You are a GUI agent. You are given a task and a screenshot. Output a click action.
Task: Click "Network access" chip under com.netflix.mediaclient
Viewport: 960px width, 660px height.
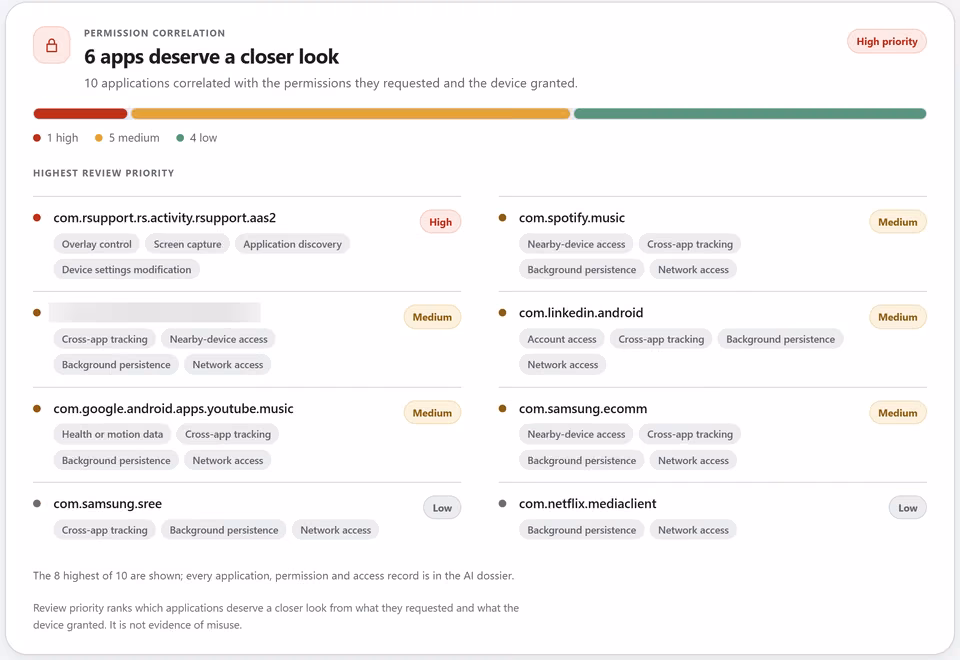[x=693, y=530]
